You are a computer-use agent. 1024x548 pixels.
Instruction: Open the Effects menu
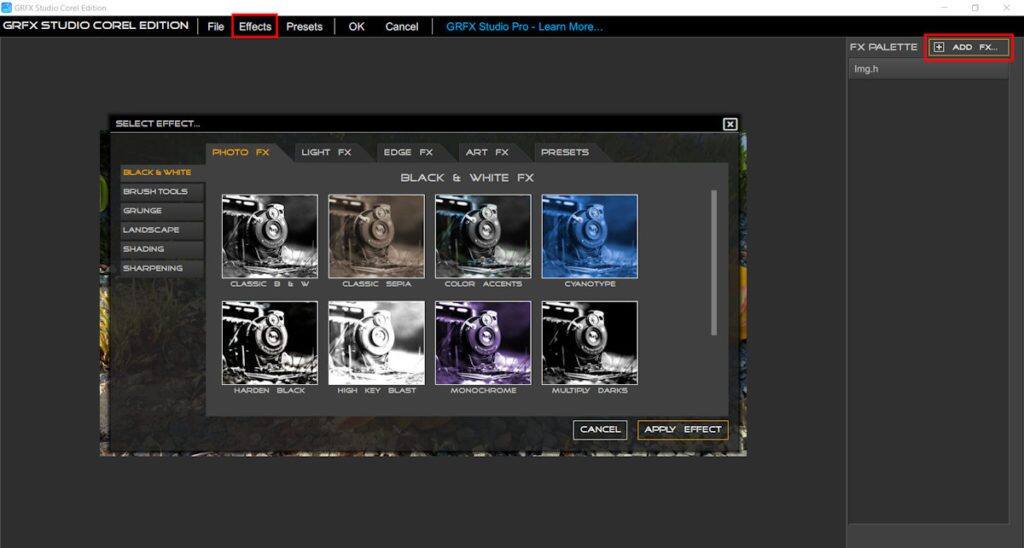coord(255,27)
